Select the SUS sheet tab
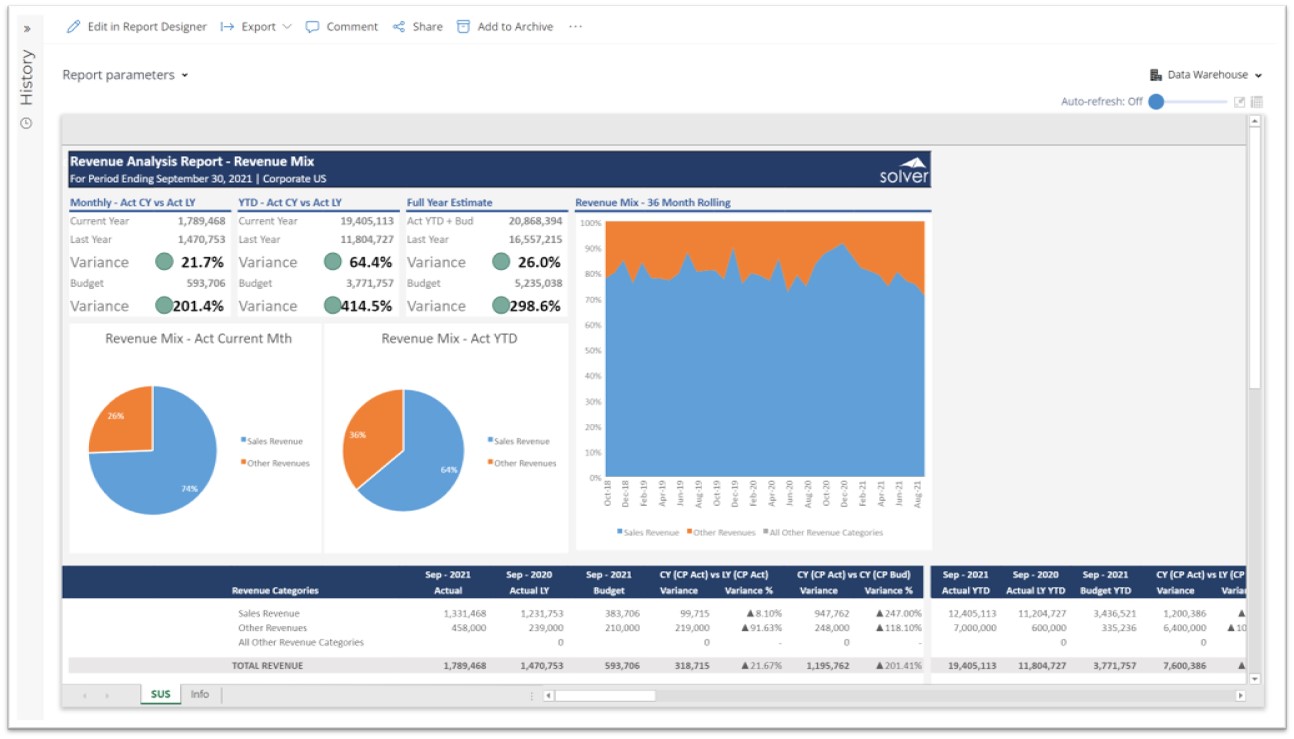The image size is (1294, 739). tap(160, 694)
